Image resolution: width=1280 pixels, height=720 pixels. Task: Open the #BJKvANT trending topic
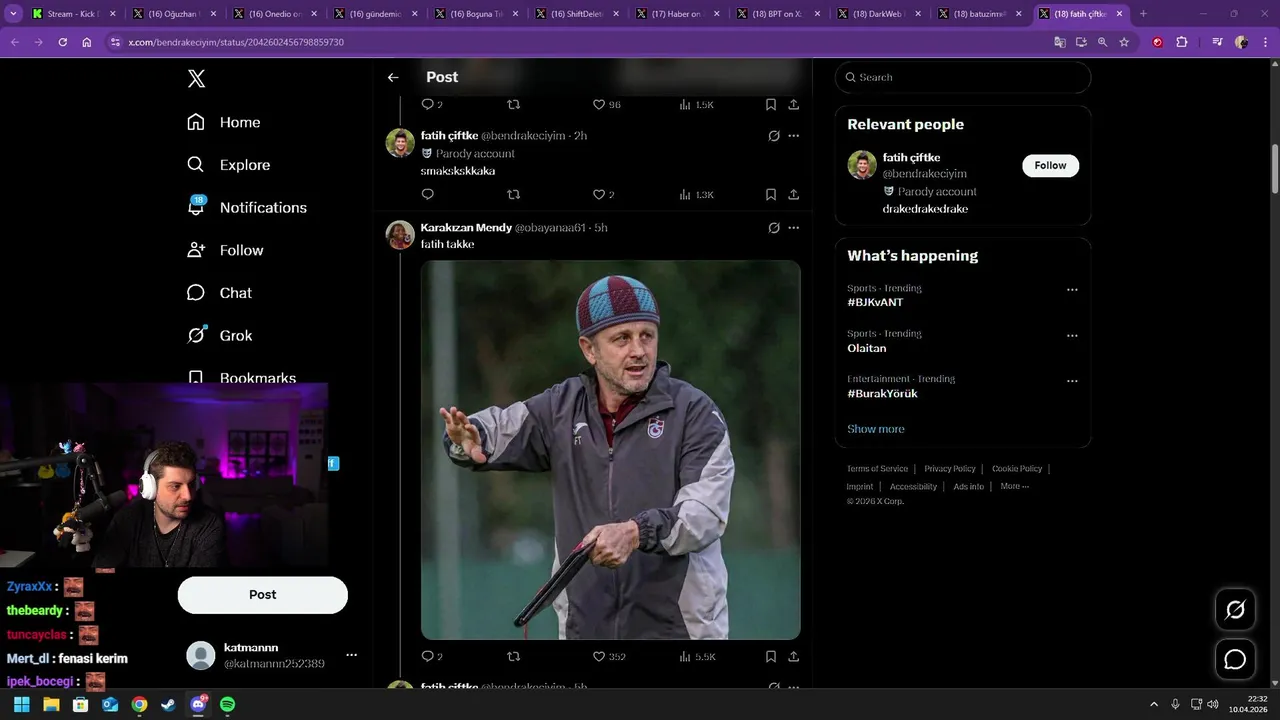tap(875, 302)
